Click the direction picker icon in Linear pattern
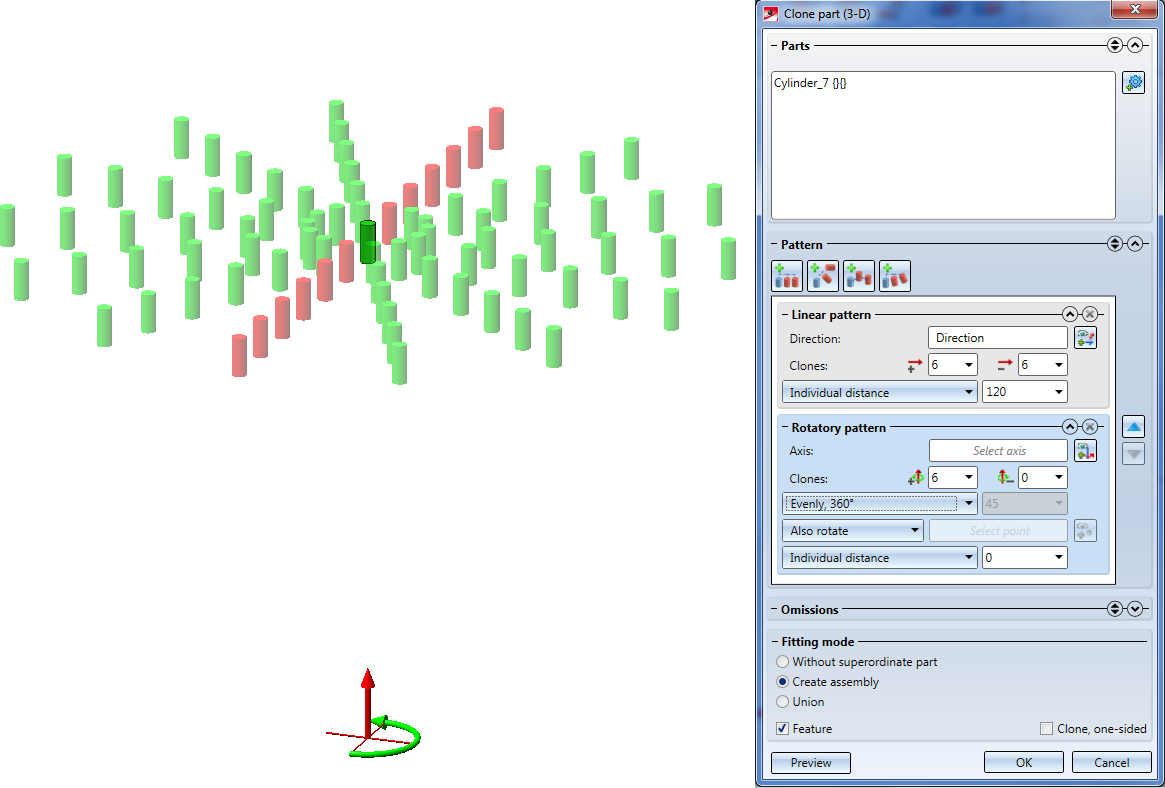The width and height of the screenshot is (1165, 788). pos(1086,338)
